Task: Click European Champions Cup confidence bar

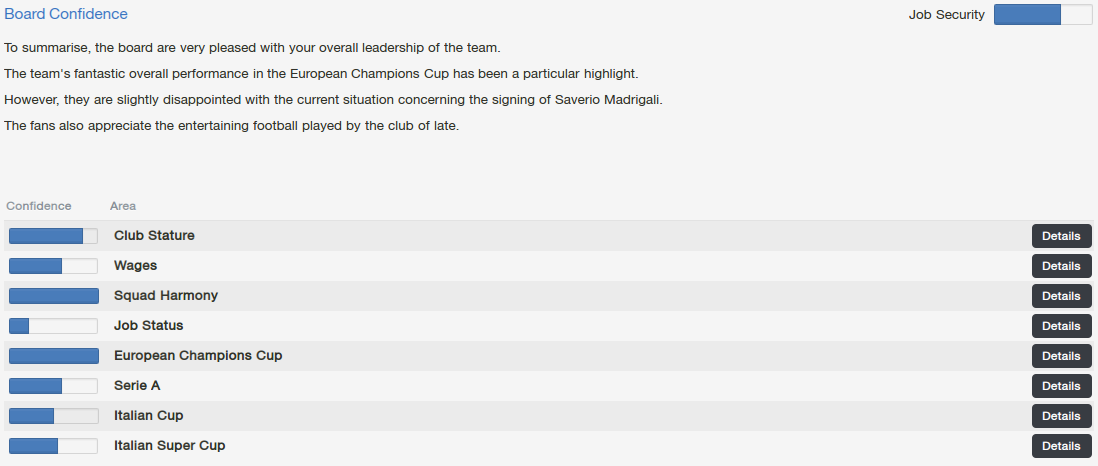Action: coord(53,356)
